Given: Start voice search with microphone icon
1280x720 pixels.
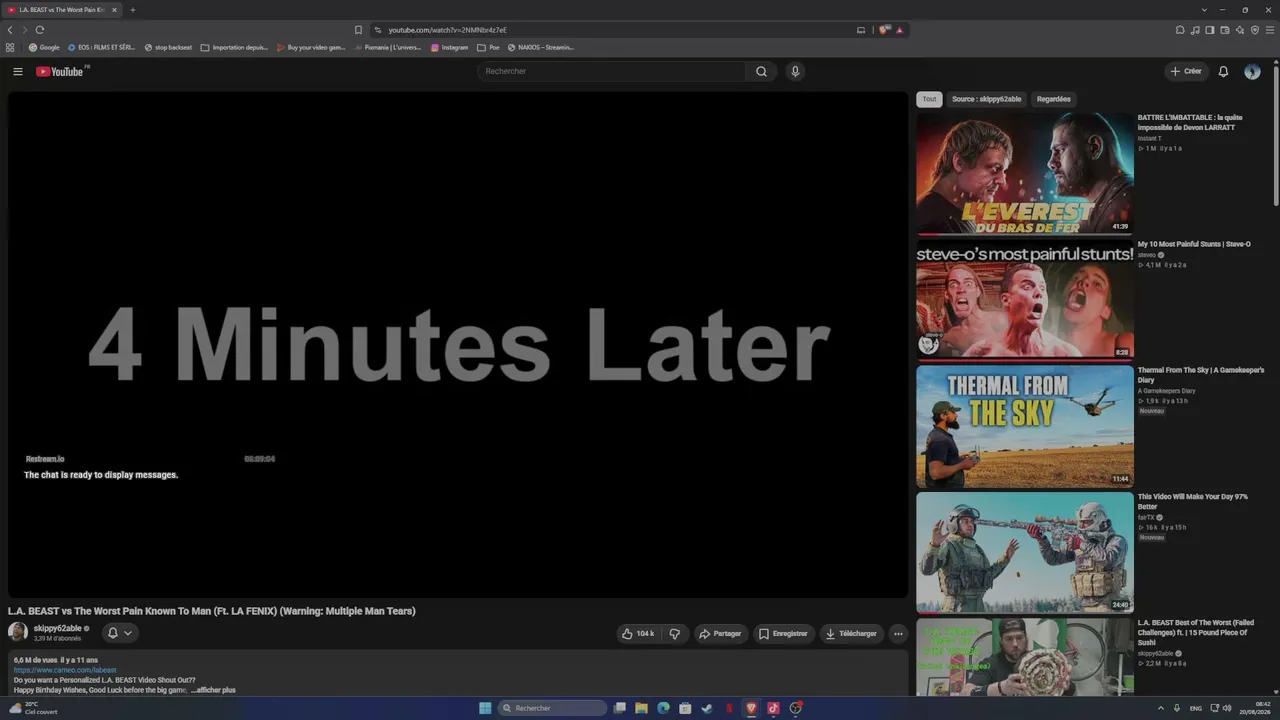Looking at the screenshot, I should point(795,71).
